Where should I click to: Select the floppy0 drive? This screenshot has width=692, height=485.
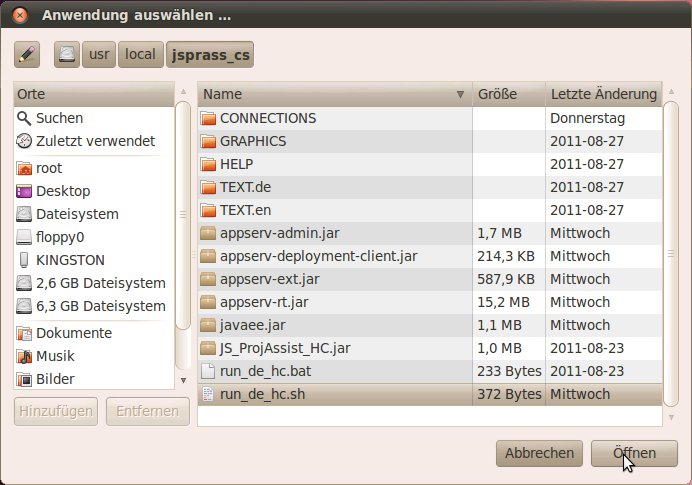coord(60,237)
